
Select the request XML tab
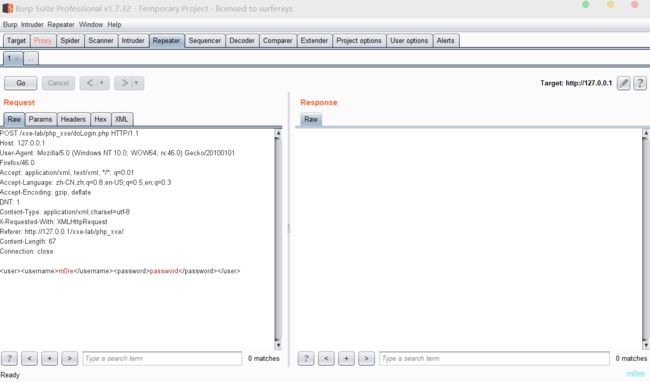pos(122,119)
